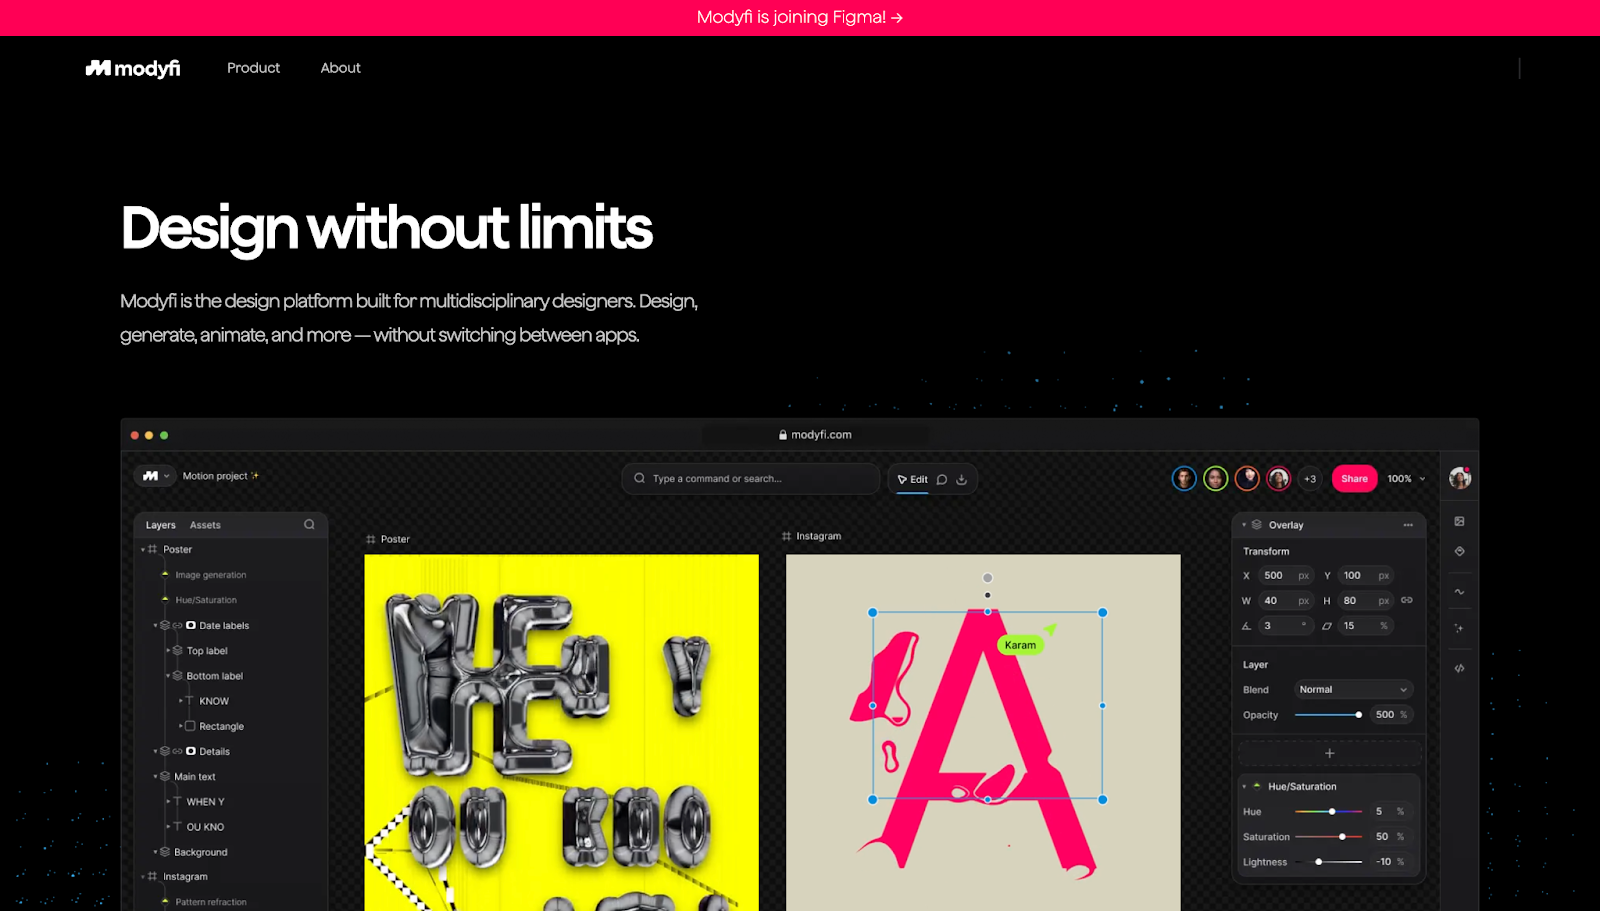Viewport: 1600px width, 911px height.
Task: Toggle the link icon on Date labels
Action: [x=177, y=626]
